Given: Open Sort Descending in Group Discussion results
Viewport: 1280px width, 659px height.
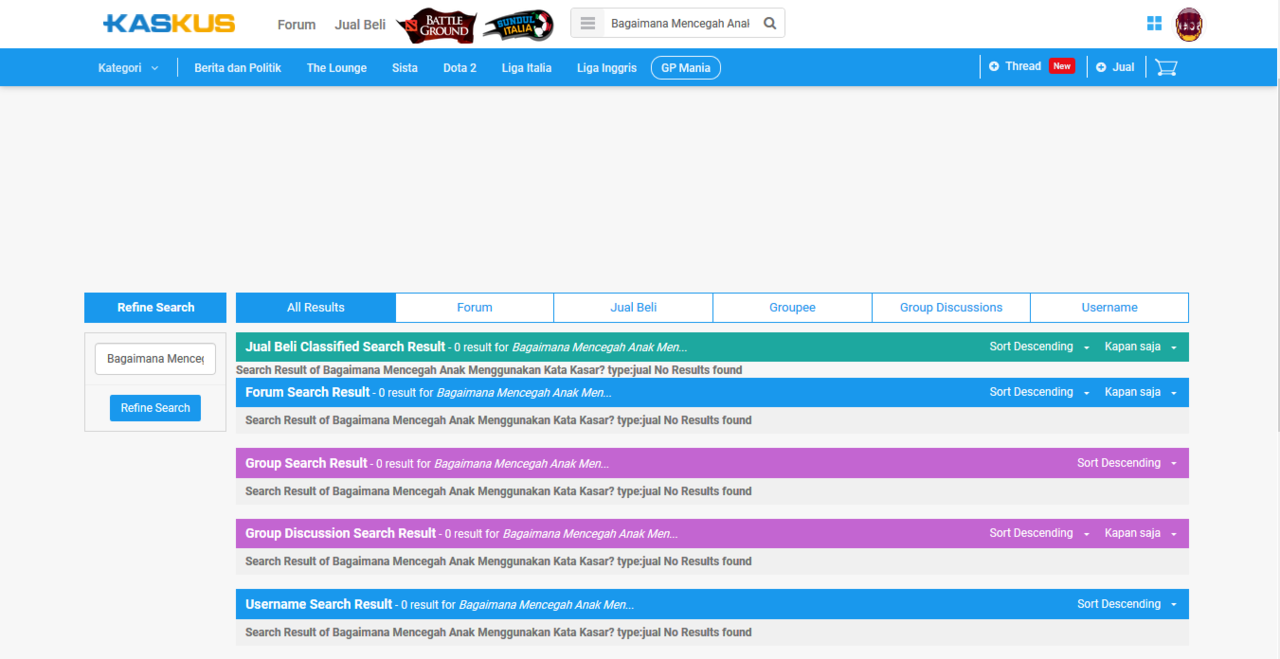Looking at the screenshot, I should [1040, 533].
